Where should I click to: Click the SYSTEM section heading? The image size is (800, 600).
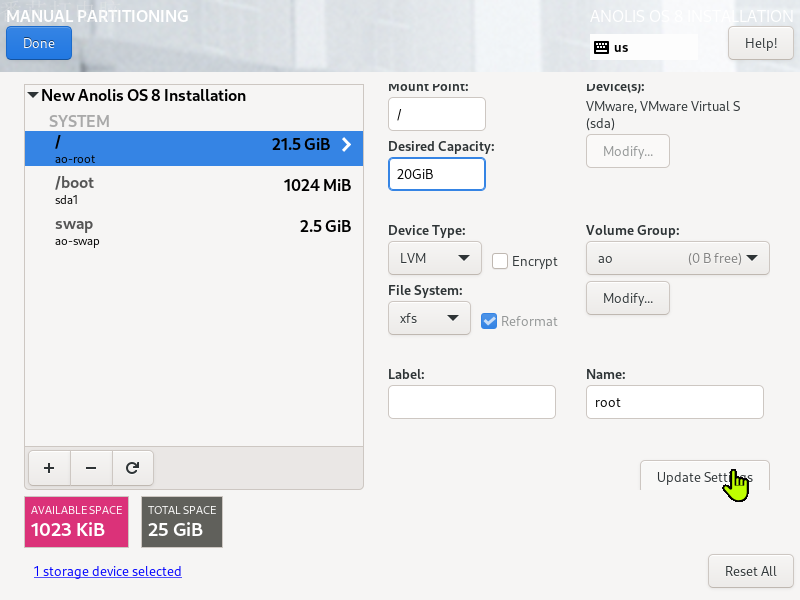pos(79,121)
